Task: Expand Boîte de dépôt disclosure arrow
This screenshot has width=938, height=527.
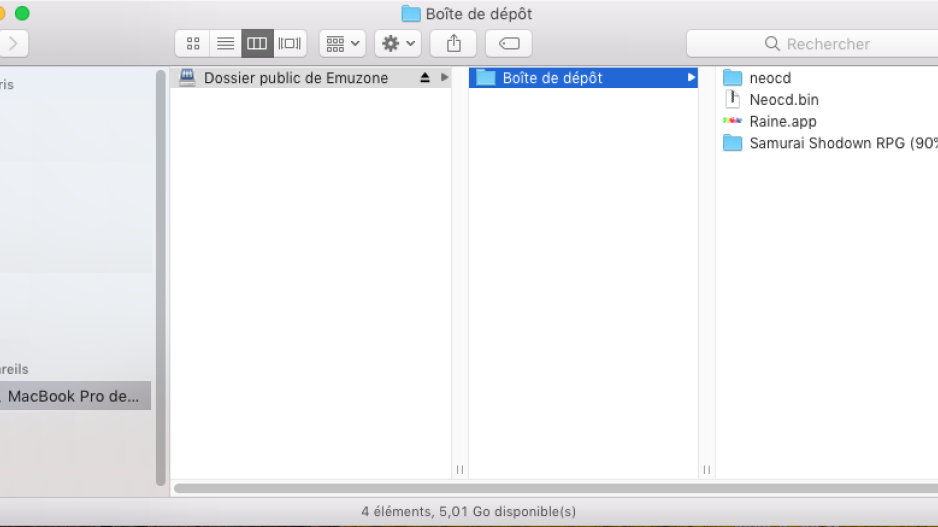Action: [690, 78]
